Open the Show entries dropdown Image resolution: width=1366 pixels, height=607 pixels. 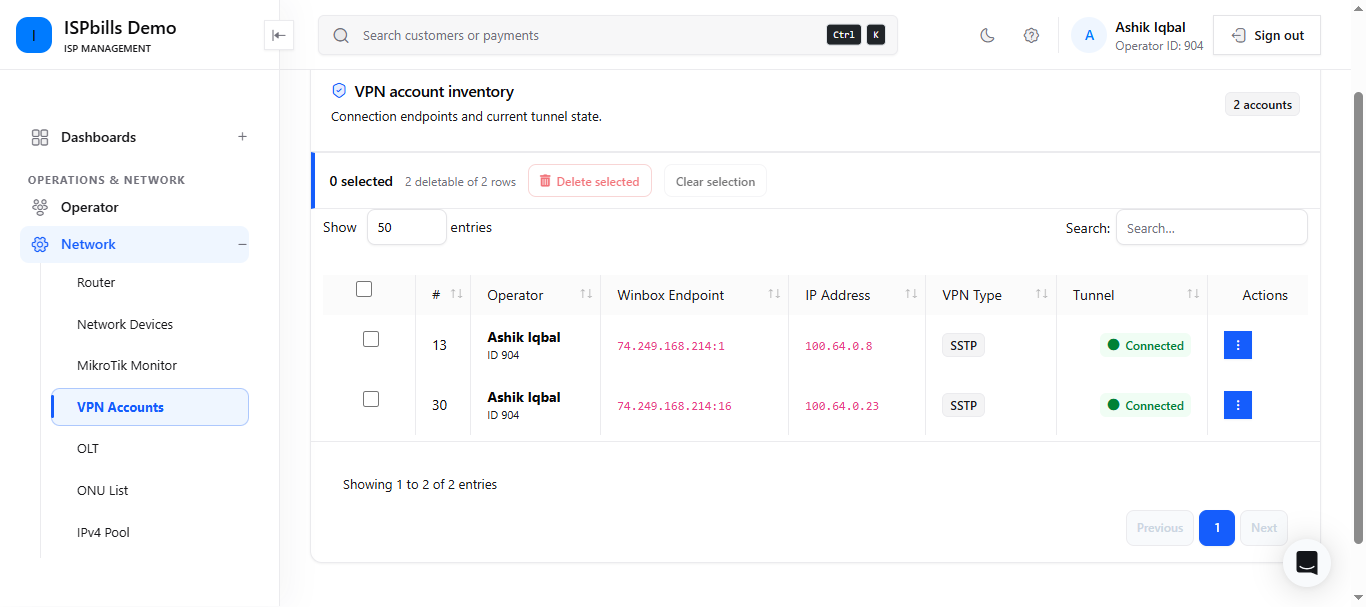407,227
